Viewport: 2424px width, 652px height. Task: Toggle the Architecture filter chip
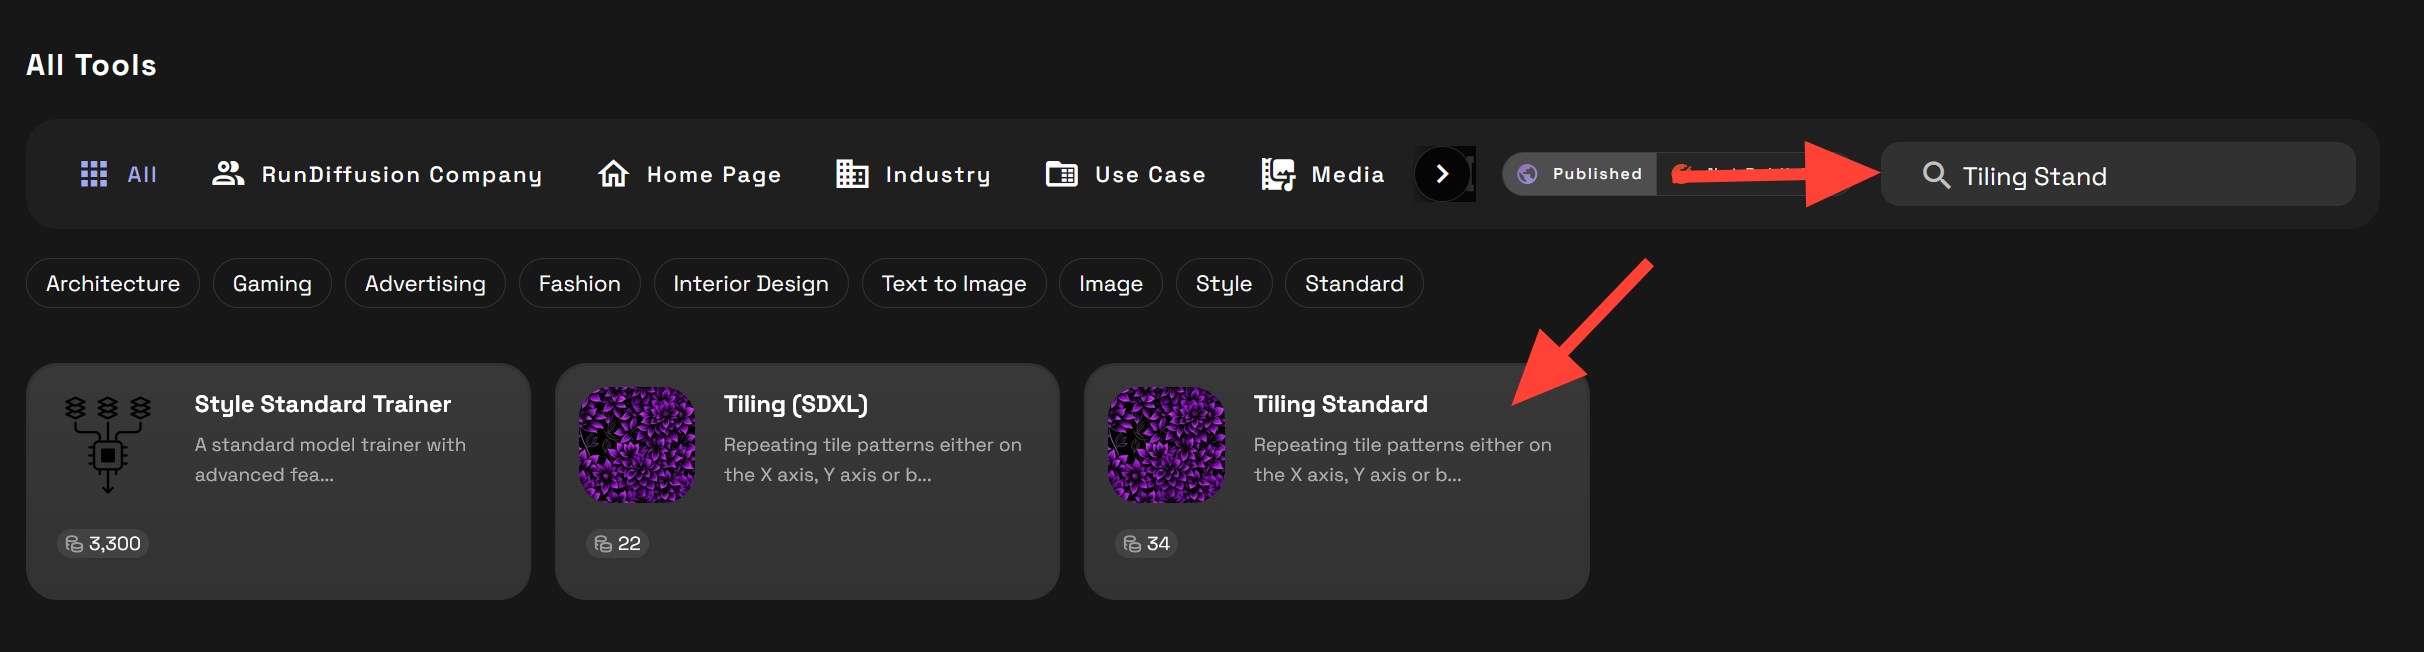click(x=113, y=284)
